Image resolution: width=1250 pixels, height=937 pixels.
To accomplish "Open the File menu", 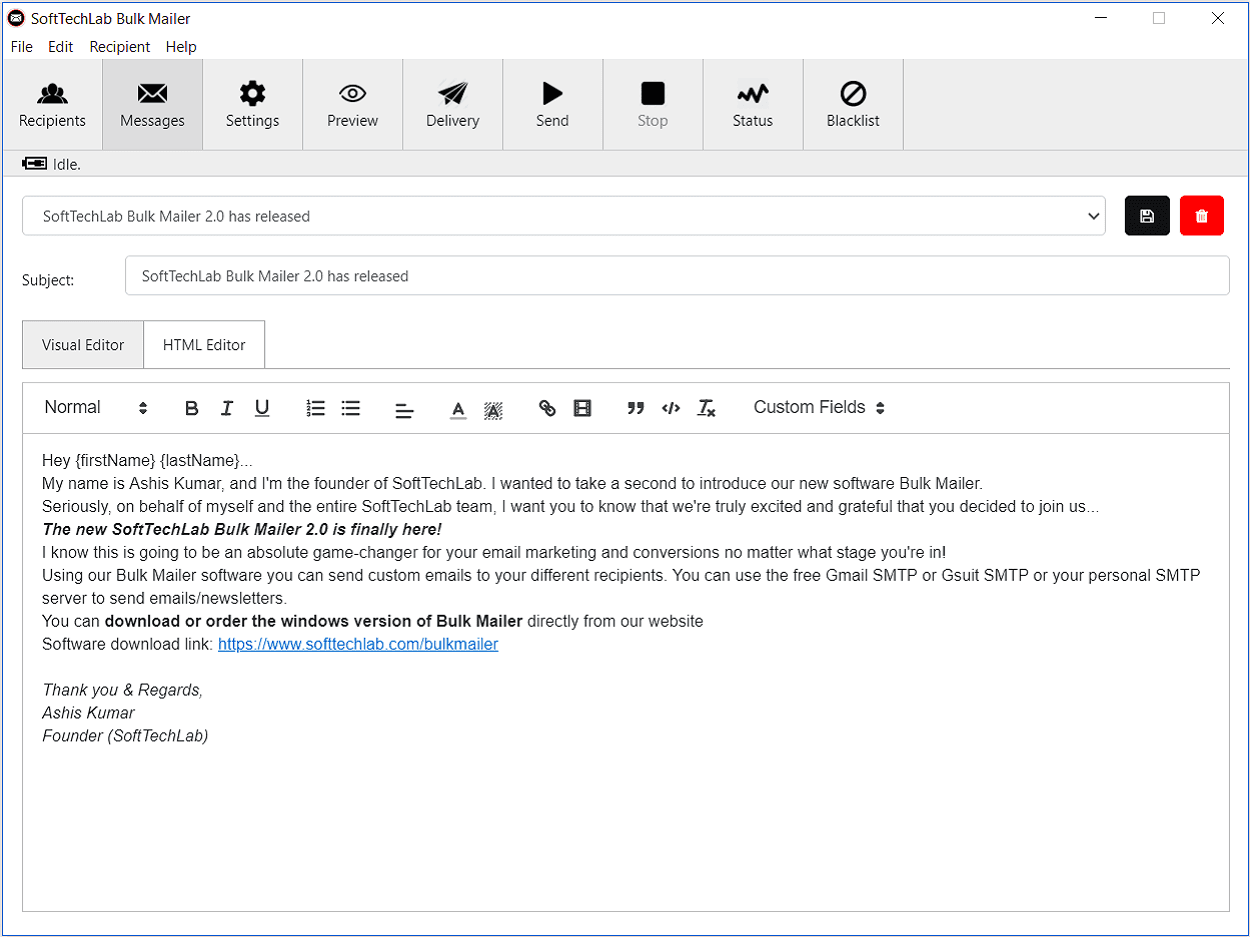I will (21, 47).
